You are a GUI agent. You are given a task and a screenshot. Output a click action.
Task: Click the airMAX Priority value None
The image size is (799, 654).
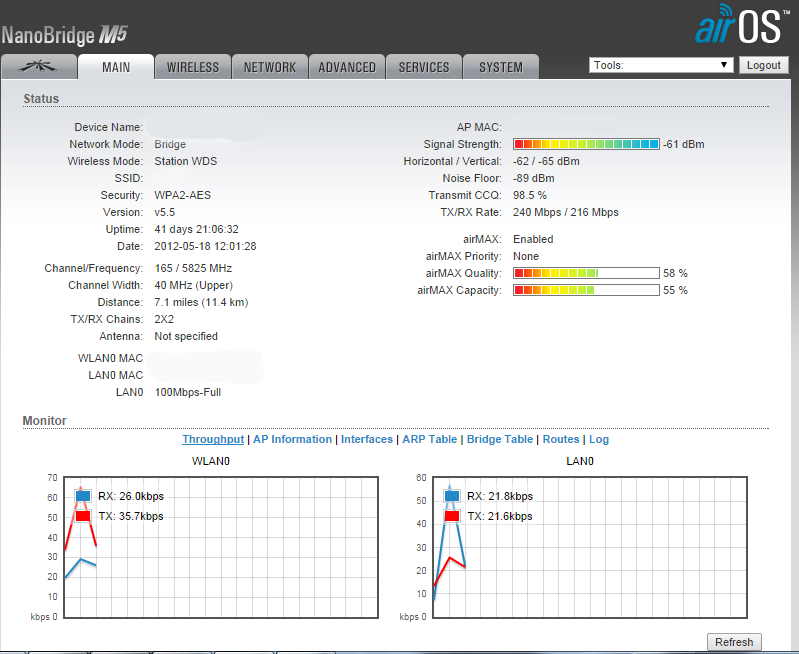tap(526, 256)
